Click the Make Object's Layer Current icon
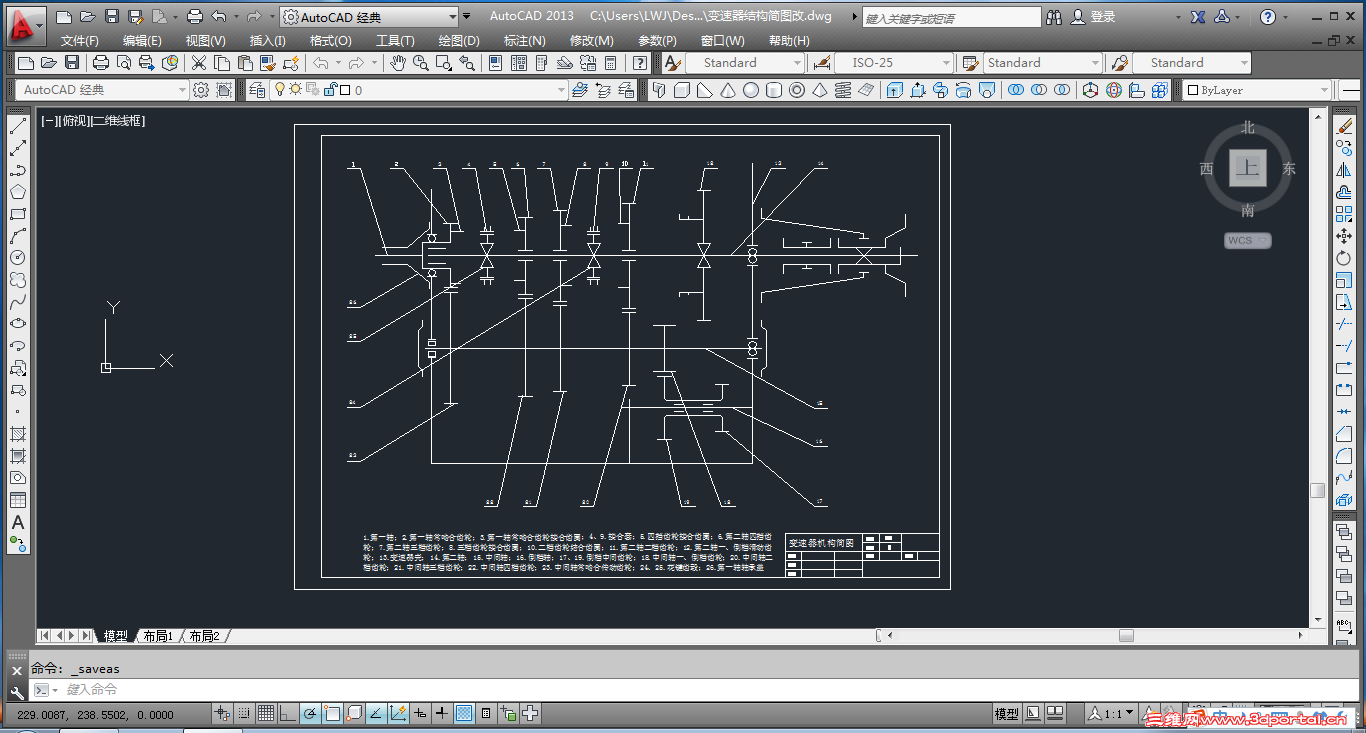 click(x=580, y=90)
